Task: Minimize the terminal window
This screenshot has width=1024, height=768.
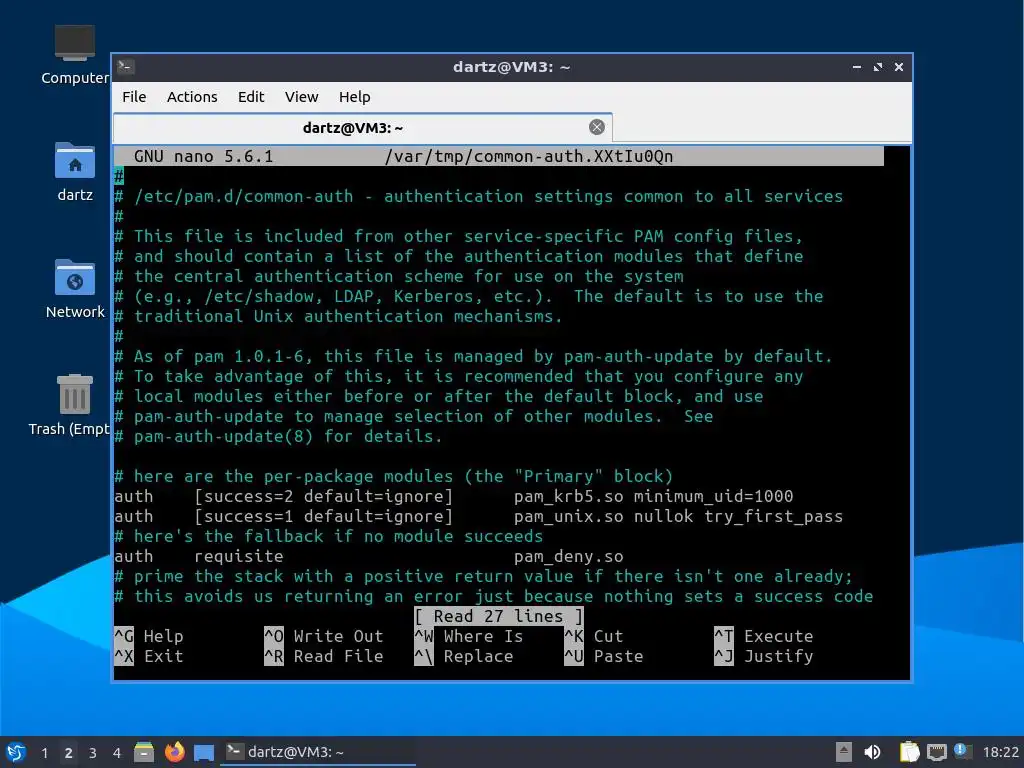Action: (x=857, y=67)
